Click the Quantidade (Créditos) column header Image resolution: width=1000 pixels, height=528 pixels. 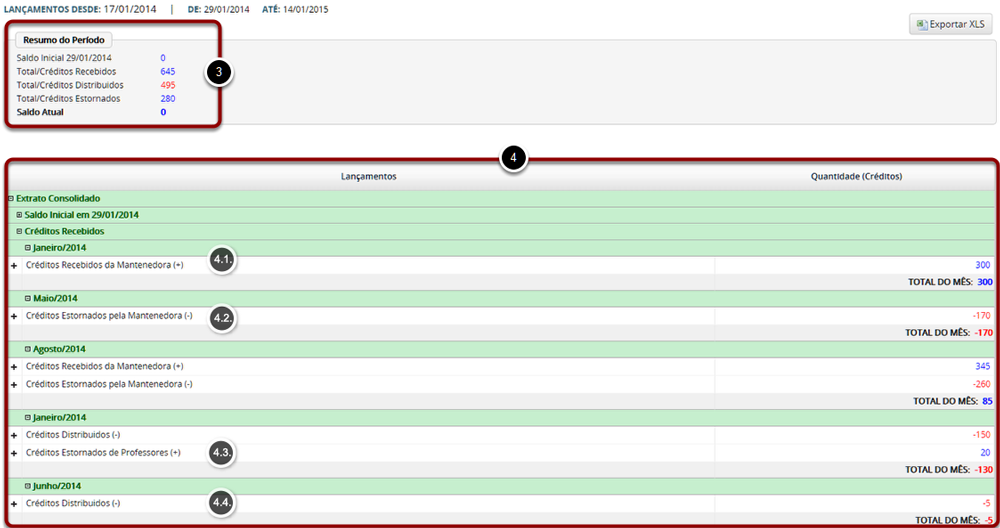tap(856, 176)
